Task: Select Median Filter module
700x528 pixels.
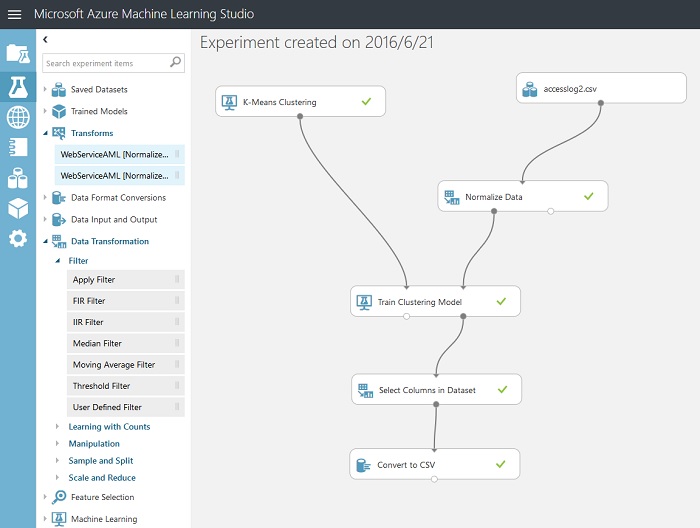Action: (125, 343)
